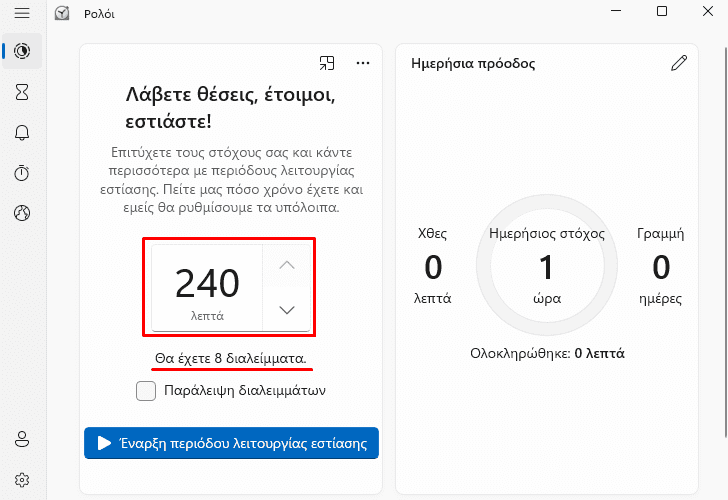The height and width of the screenshot is (500, 728).
Task: Click the vertical scrollbar on right
Action: (726, 241)
